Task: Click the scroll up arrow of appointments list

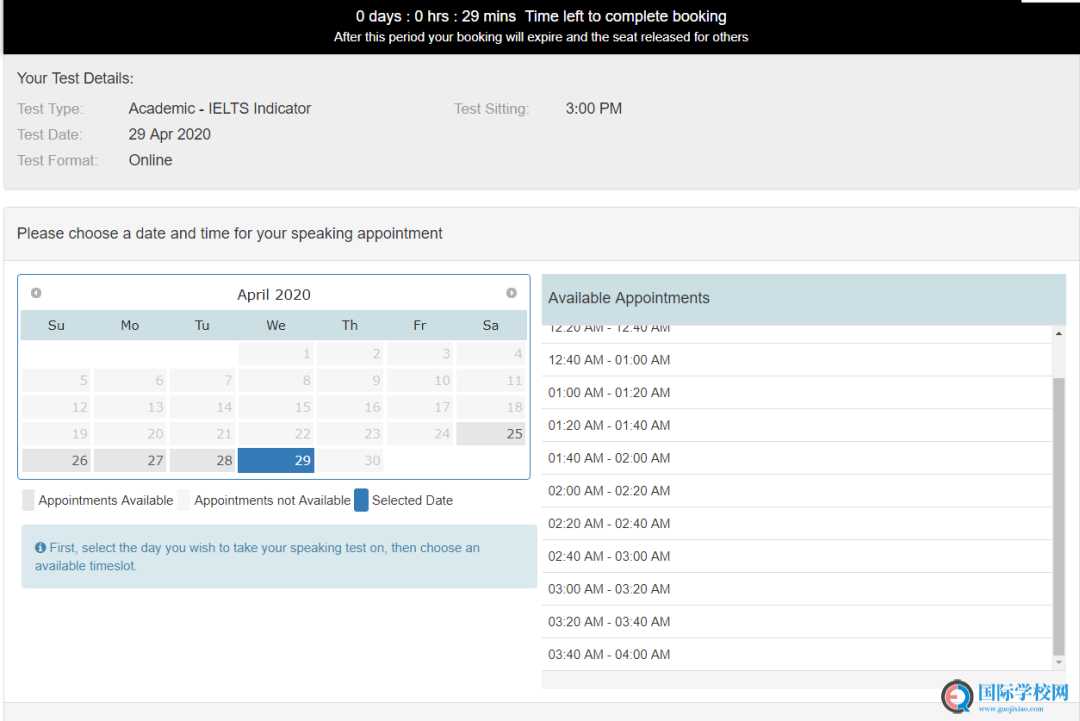Action: pos(1059,333)
